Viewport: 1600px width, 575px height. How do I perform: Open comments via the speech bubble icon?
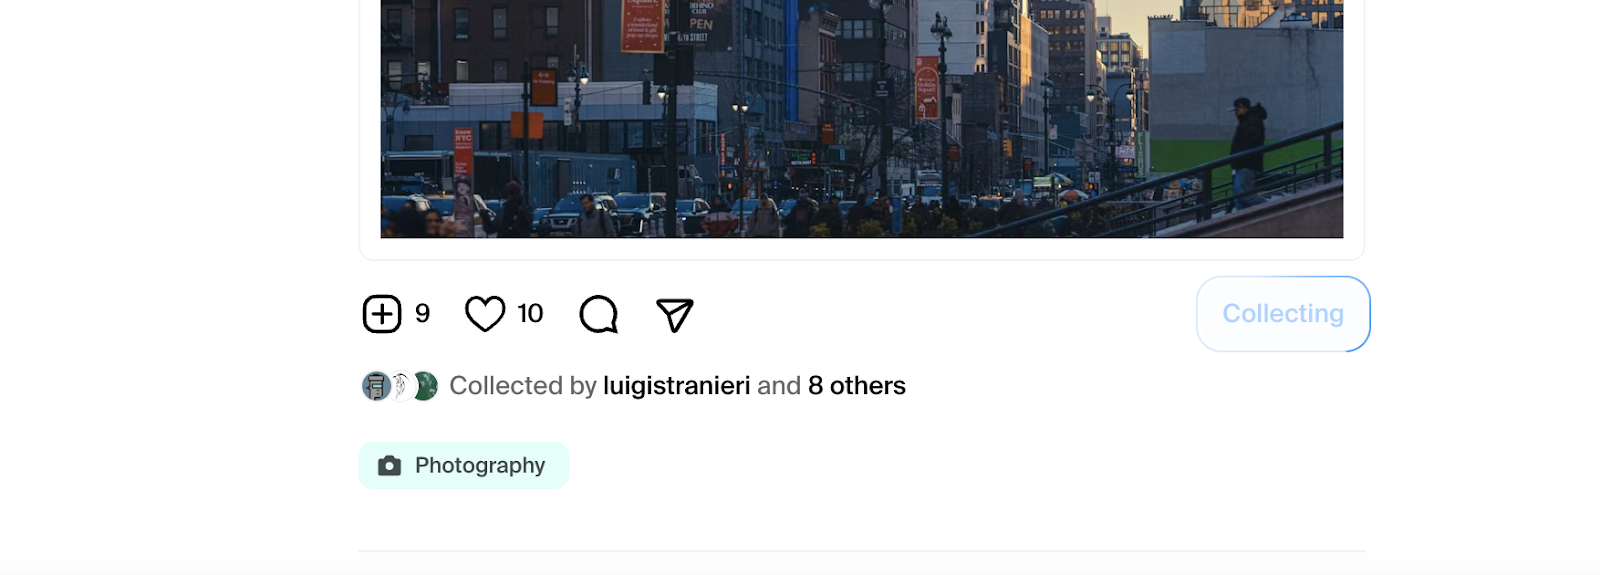599,314
